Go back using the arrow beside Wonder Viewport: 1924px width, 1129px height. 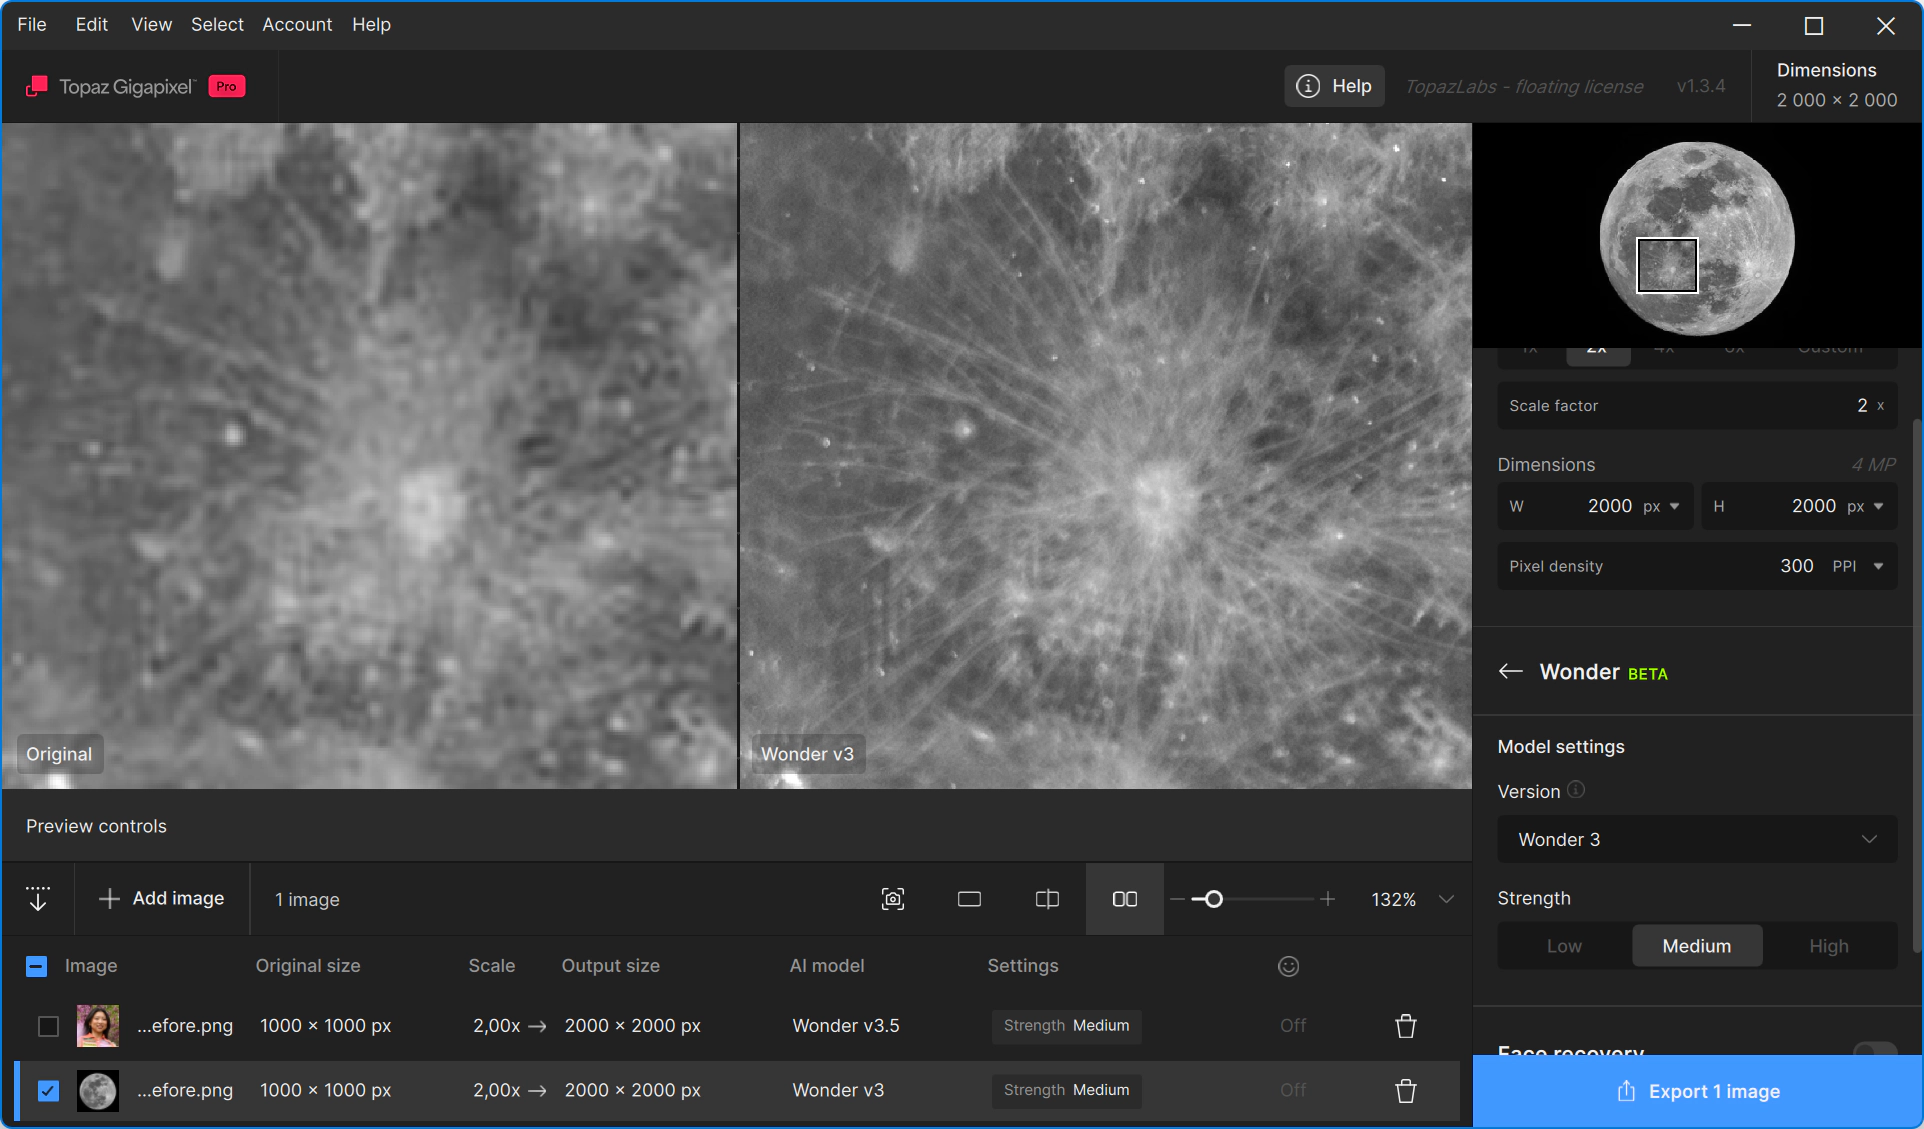(x=1510, y=671)
